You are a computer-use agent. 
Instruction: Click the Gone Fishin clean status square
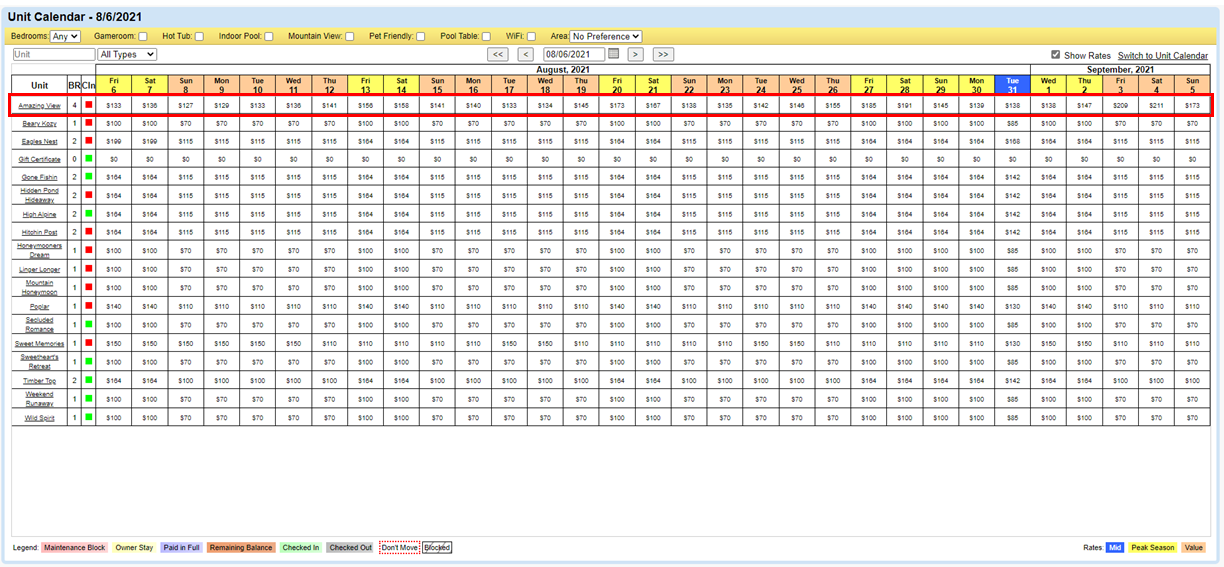click(89, 177)
